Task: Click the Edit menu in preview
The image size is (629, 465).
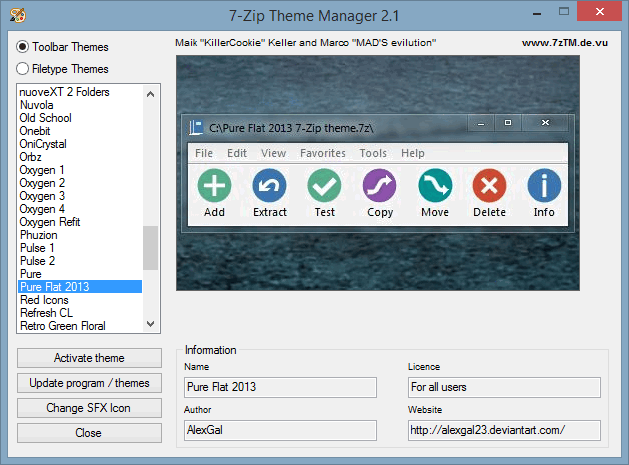Action: (x=237, y=153)
